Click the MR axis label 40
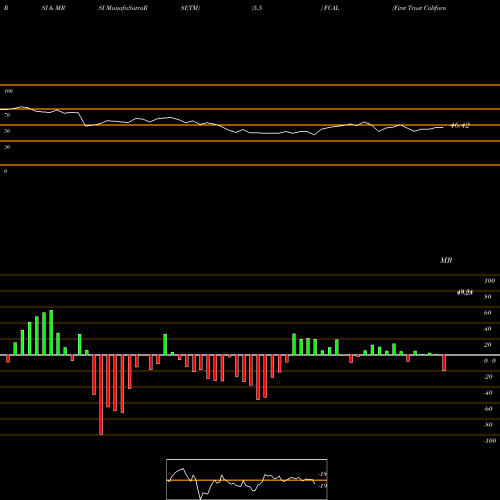The height and width of the screenshot is (500, 500). [488, 329]
